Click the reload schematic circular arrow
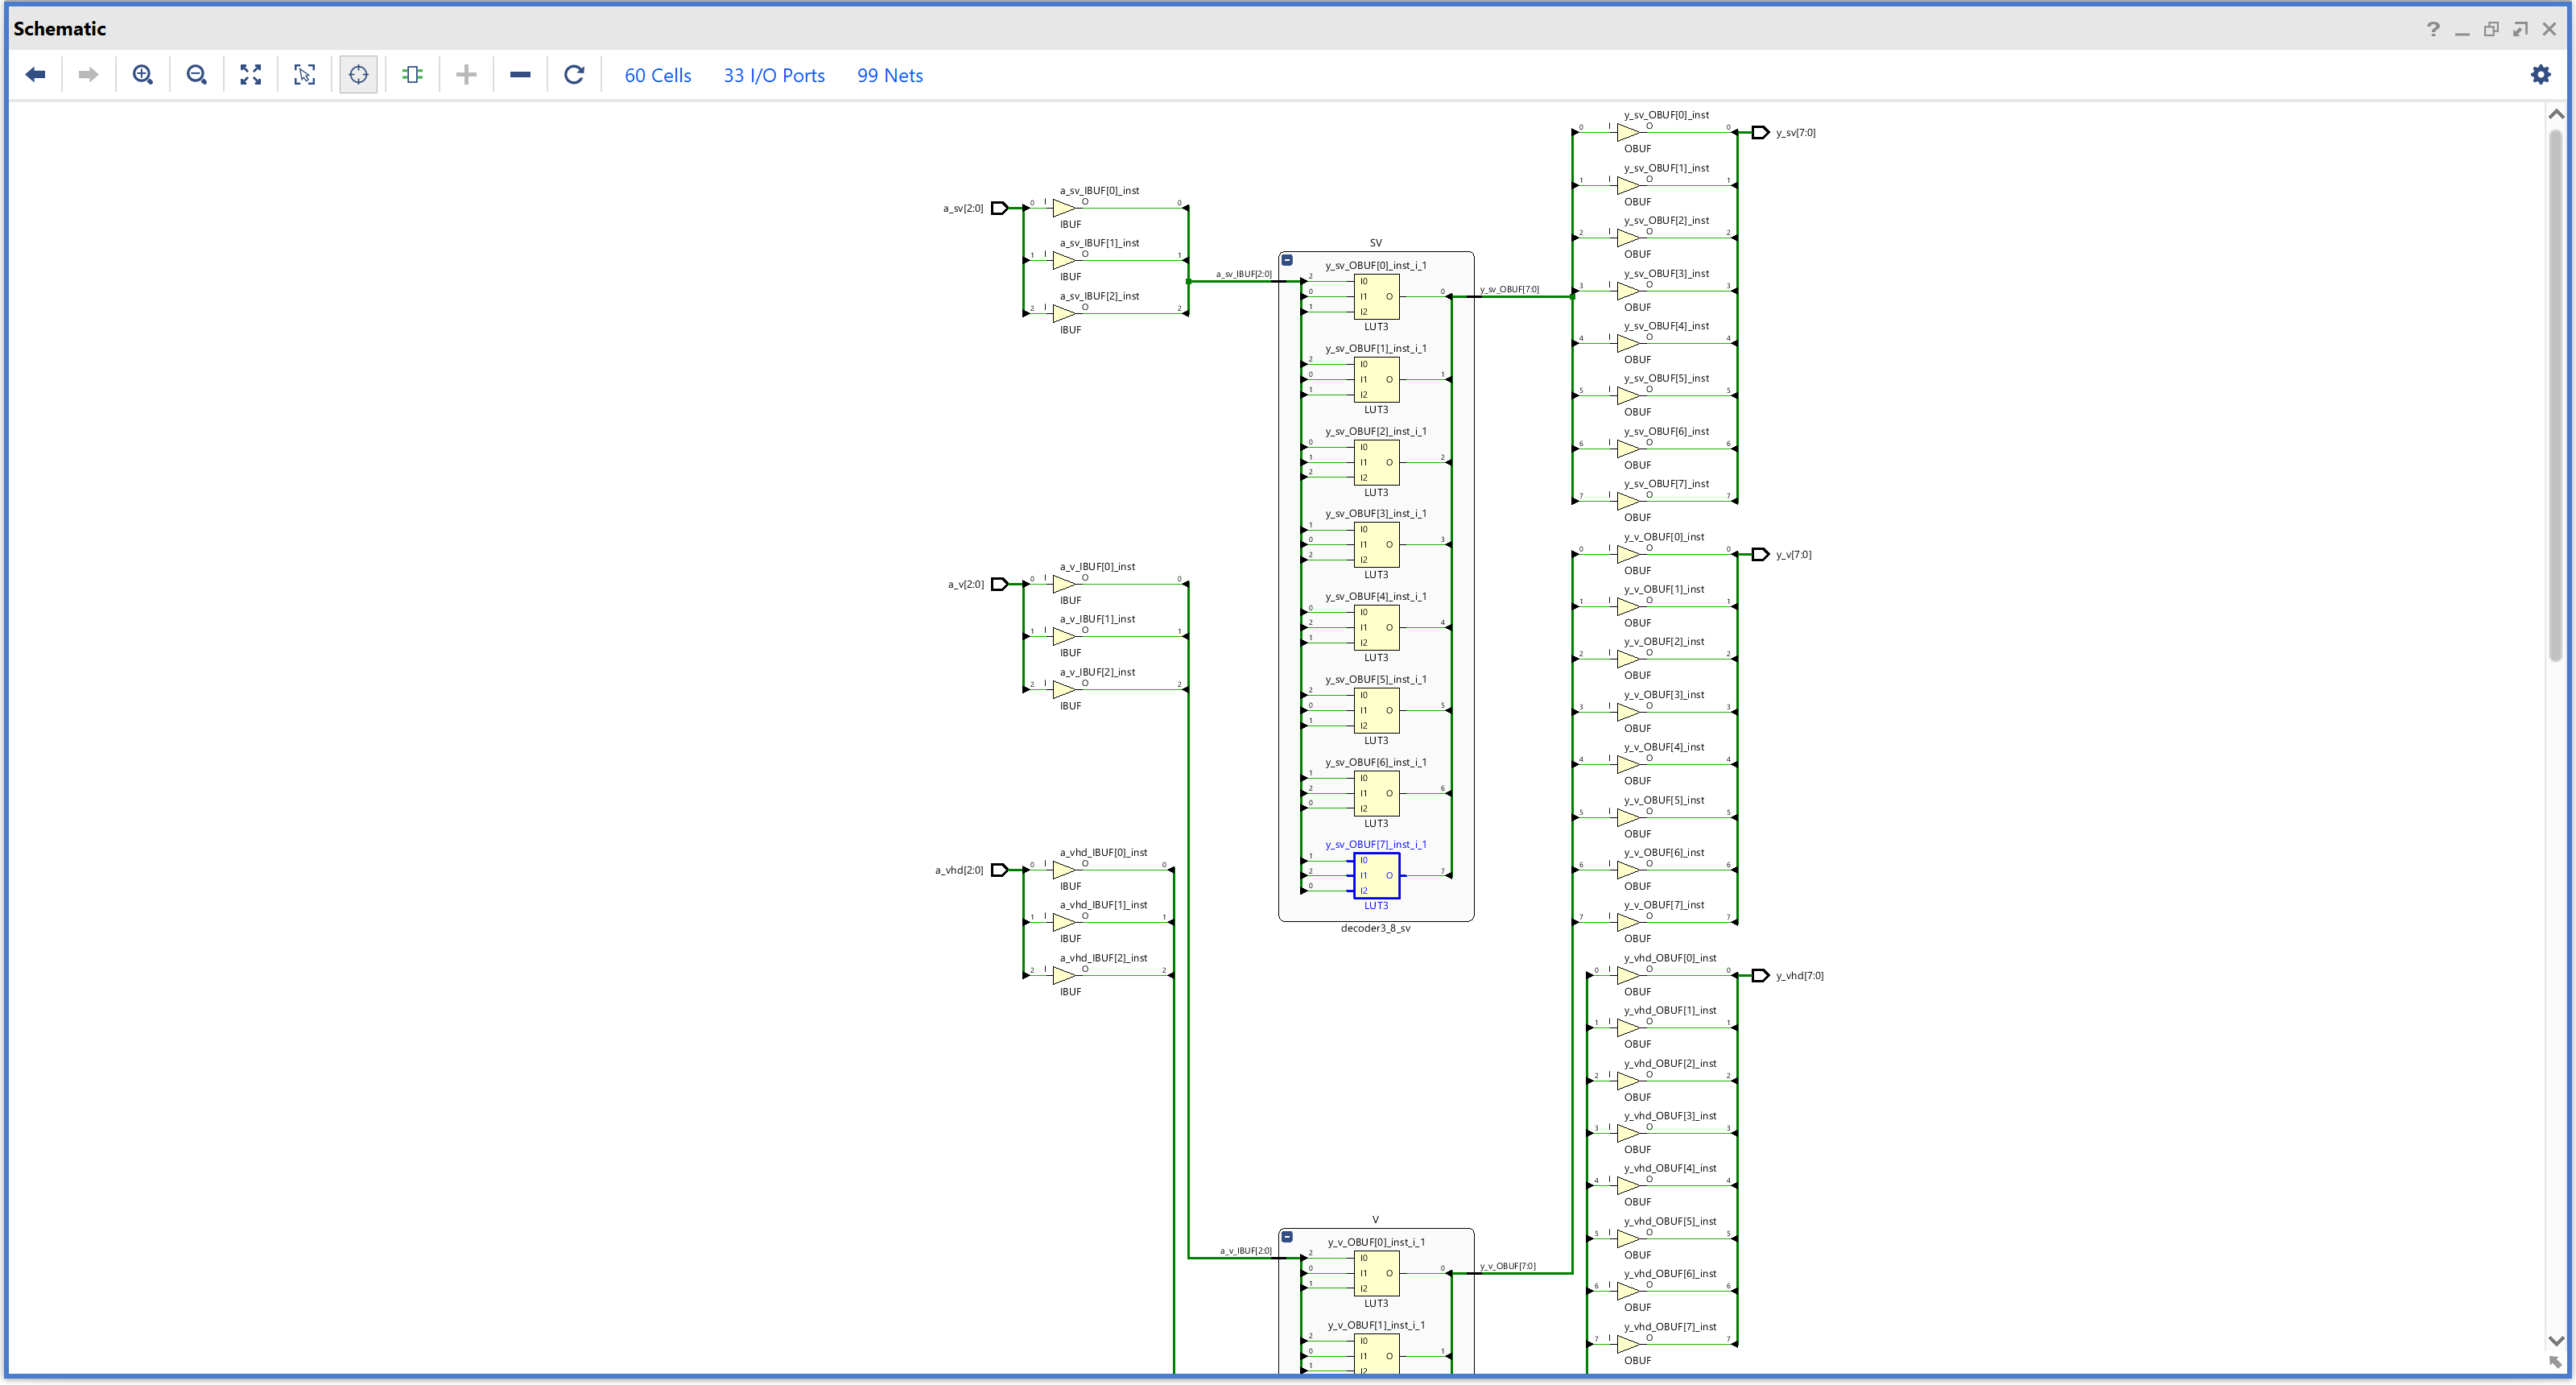Image resolution: width=2576 pixels, height=1385 pixels. pos(574,75)
